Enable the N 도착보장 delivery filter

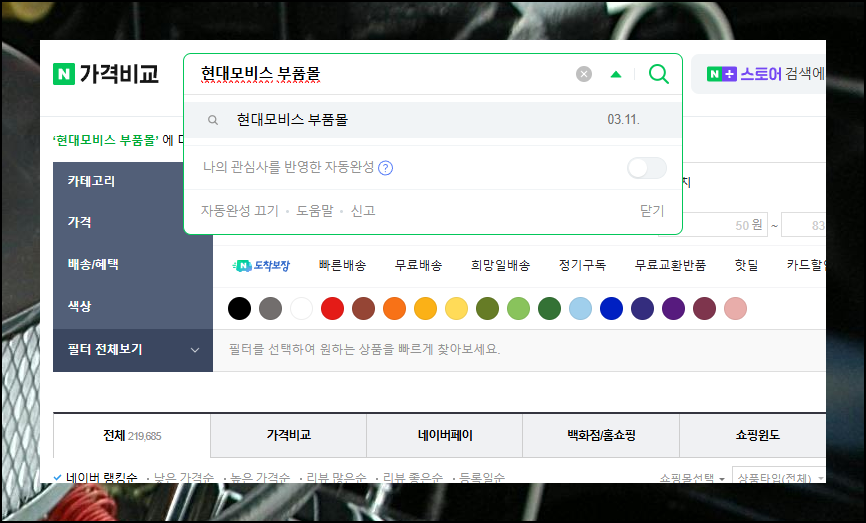pos(261,266)
